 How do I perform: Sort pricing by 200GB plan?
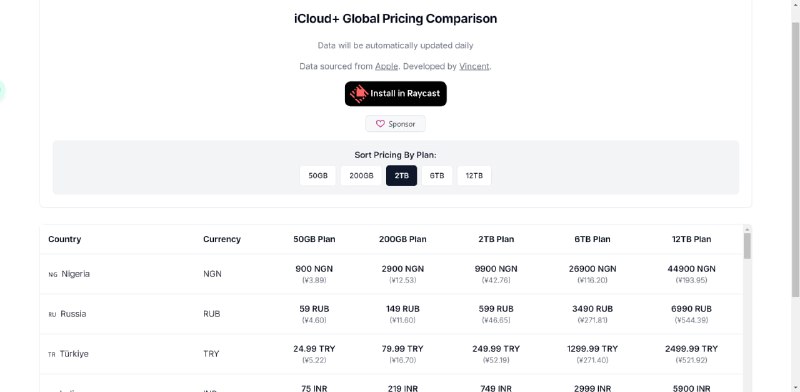coord(361,176)
